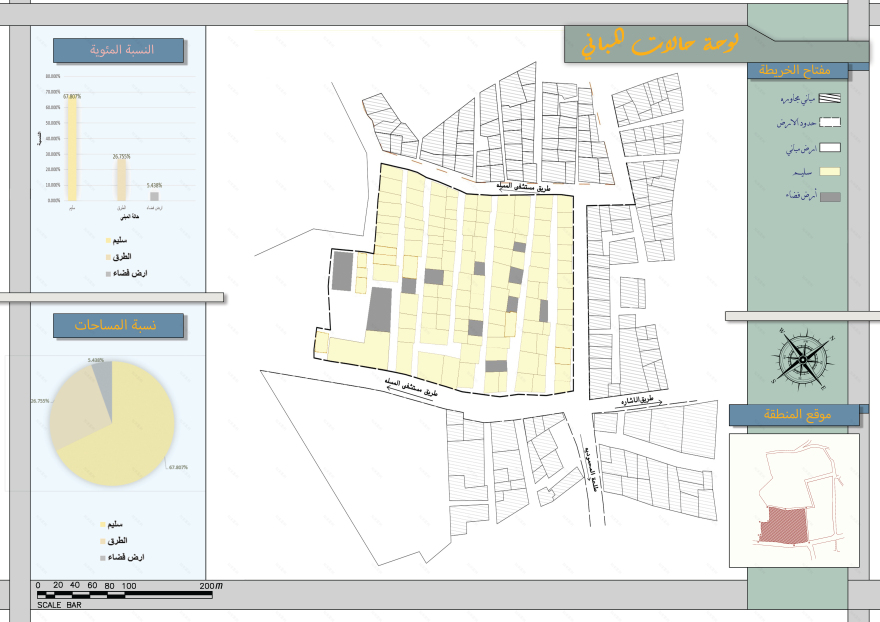Screen dimensions: 880x622
Task: Click the hatched adjacent buildings legend symbol
Action: pos(830,99)
